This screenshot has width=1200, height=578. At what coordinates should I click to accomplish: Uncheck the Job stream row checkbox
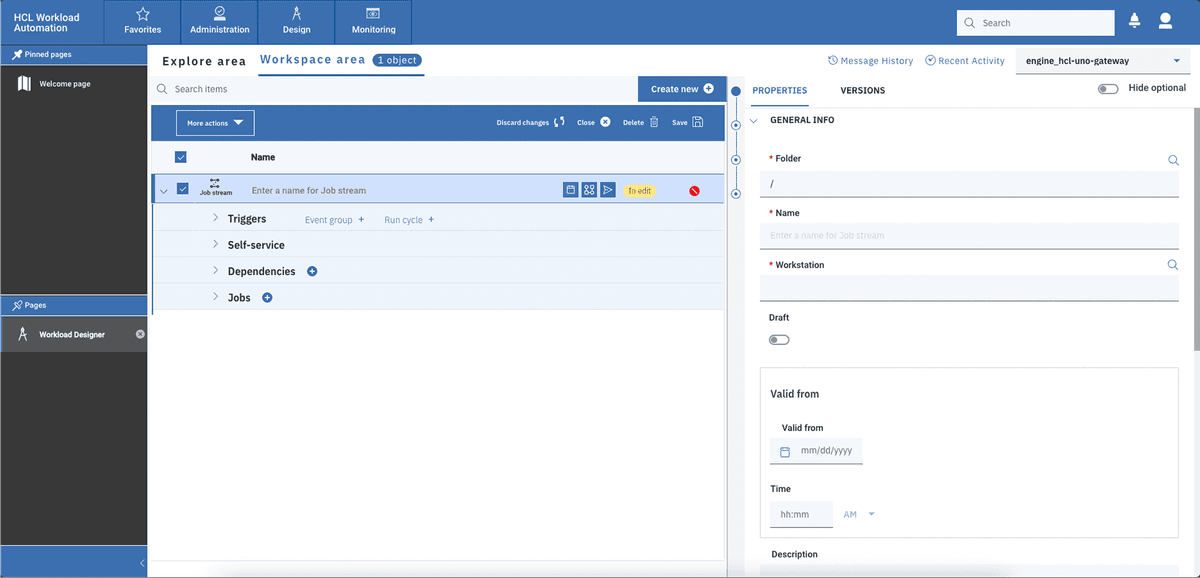tap(182, 188)
